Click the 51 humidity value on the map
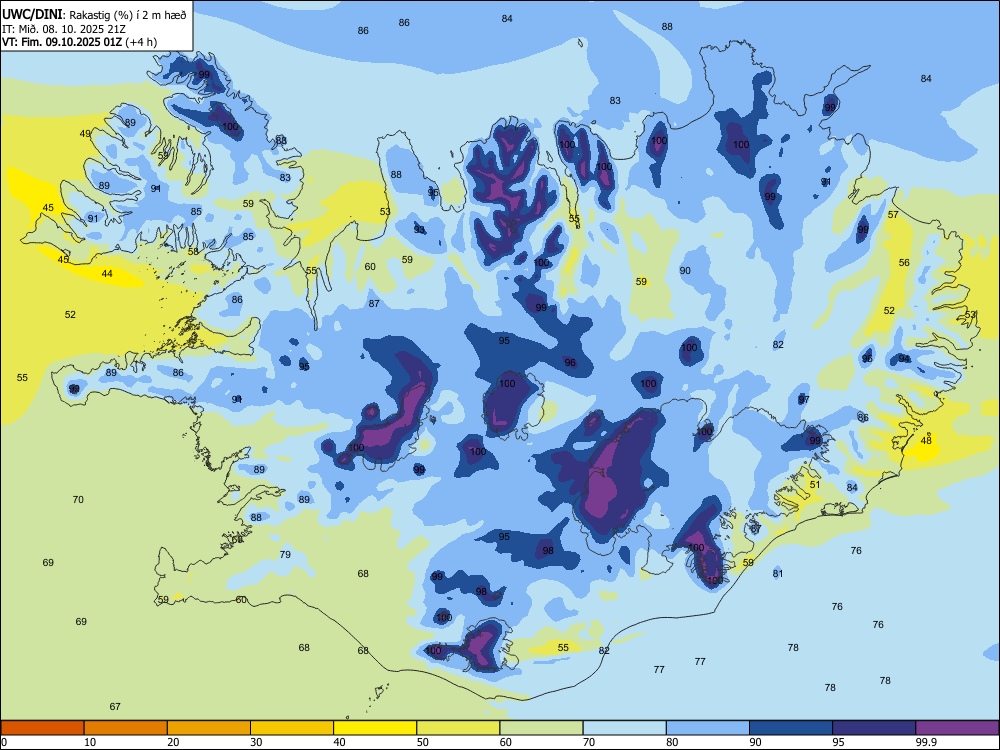1000x750 pixels. [815, 484]
